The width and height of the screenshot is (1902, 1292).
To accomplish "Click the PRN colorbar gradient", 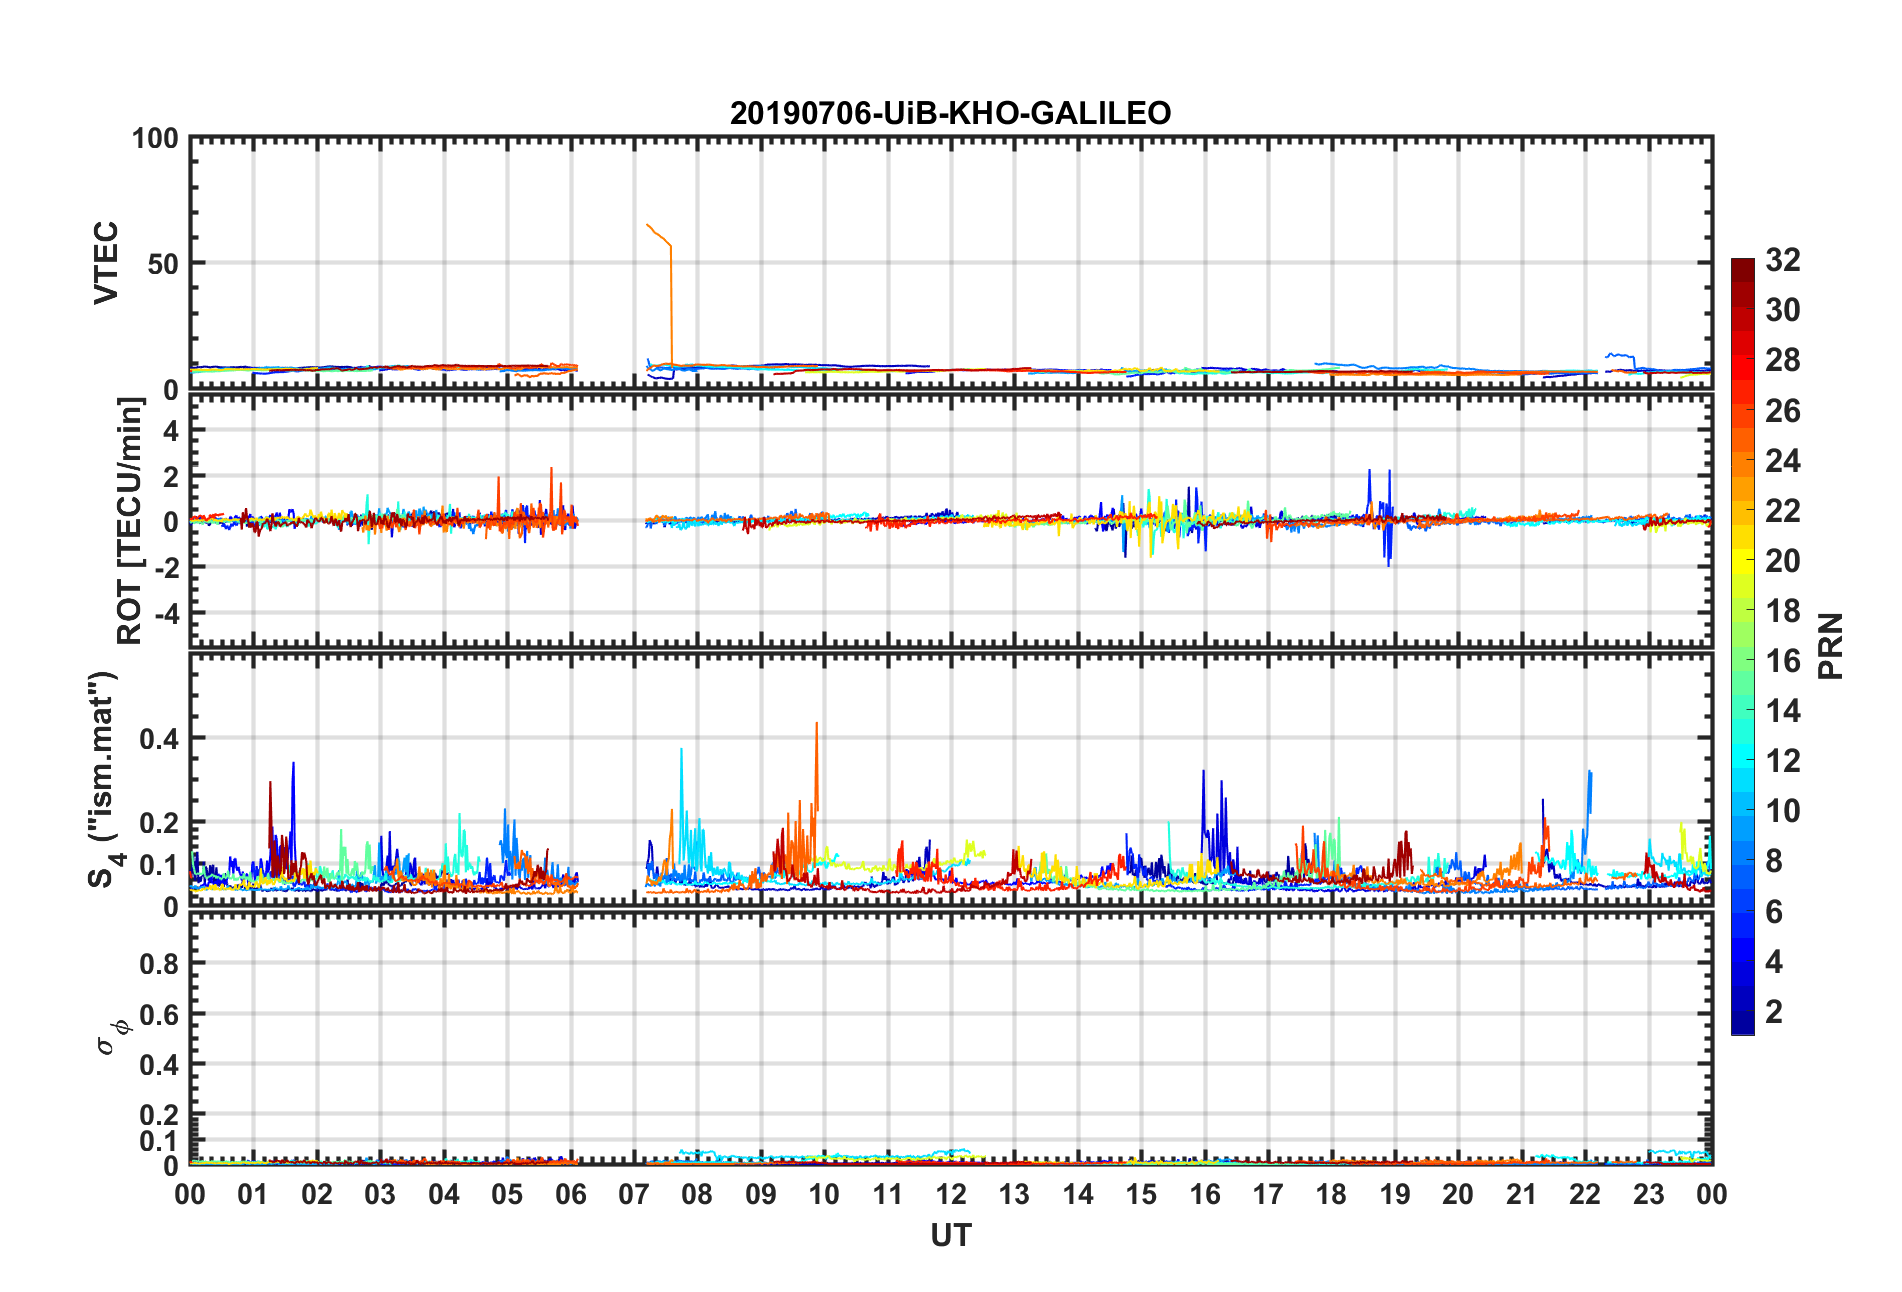I will pyautogui.click(x=1742, y=646).
